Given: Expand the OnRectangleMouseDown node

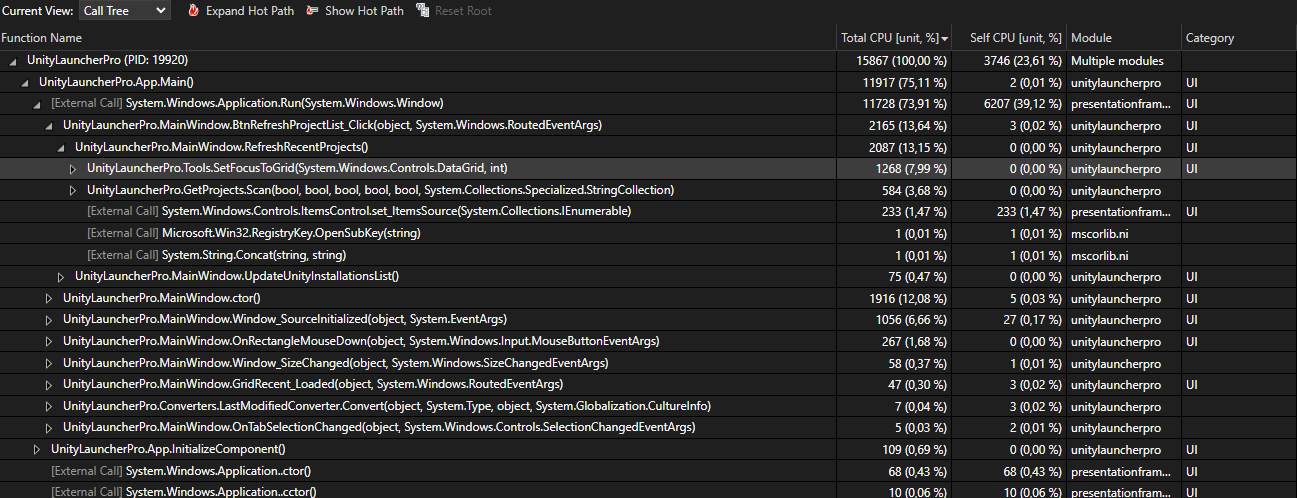Looking at the screenshot, I should [x=49, y=341].
